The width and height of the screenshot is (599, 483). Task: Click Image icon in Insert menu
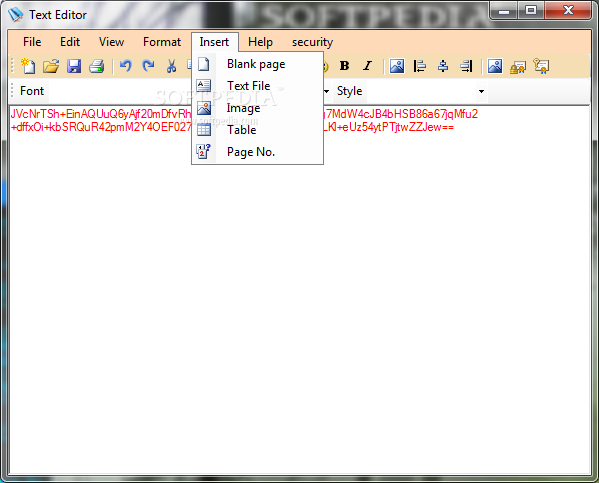(x=204, y=108)
